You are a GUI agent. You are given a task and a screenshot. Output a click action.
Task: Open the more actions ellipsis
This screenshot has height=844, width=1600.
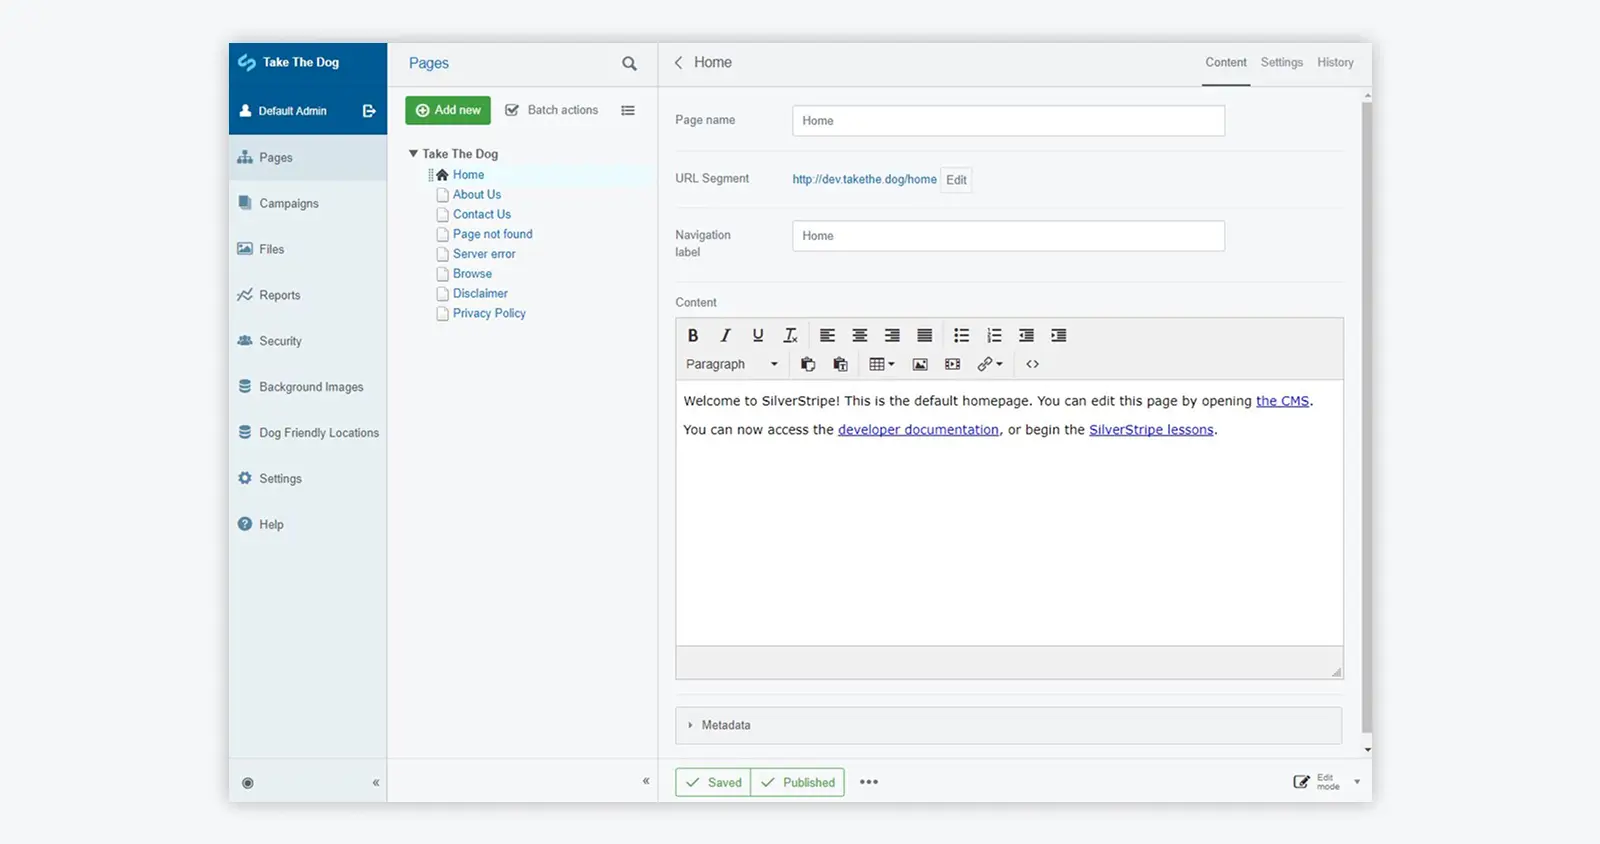point(869,782)
